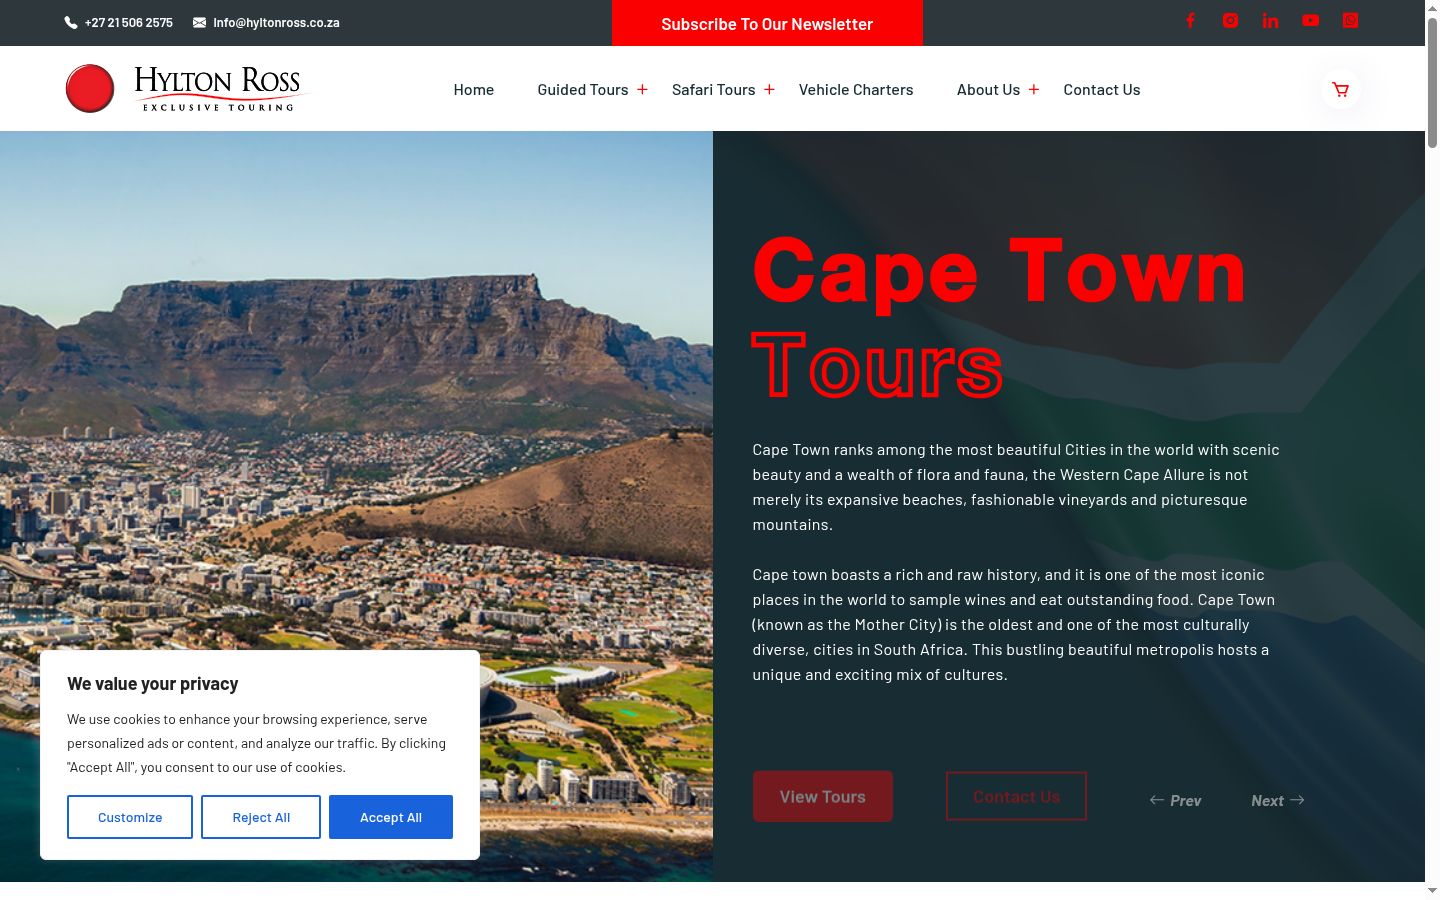The image size is (1440, 900).
Task: Advance slider with the Next arrow
Action: point(1278,800)
